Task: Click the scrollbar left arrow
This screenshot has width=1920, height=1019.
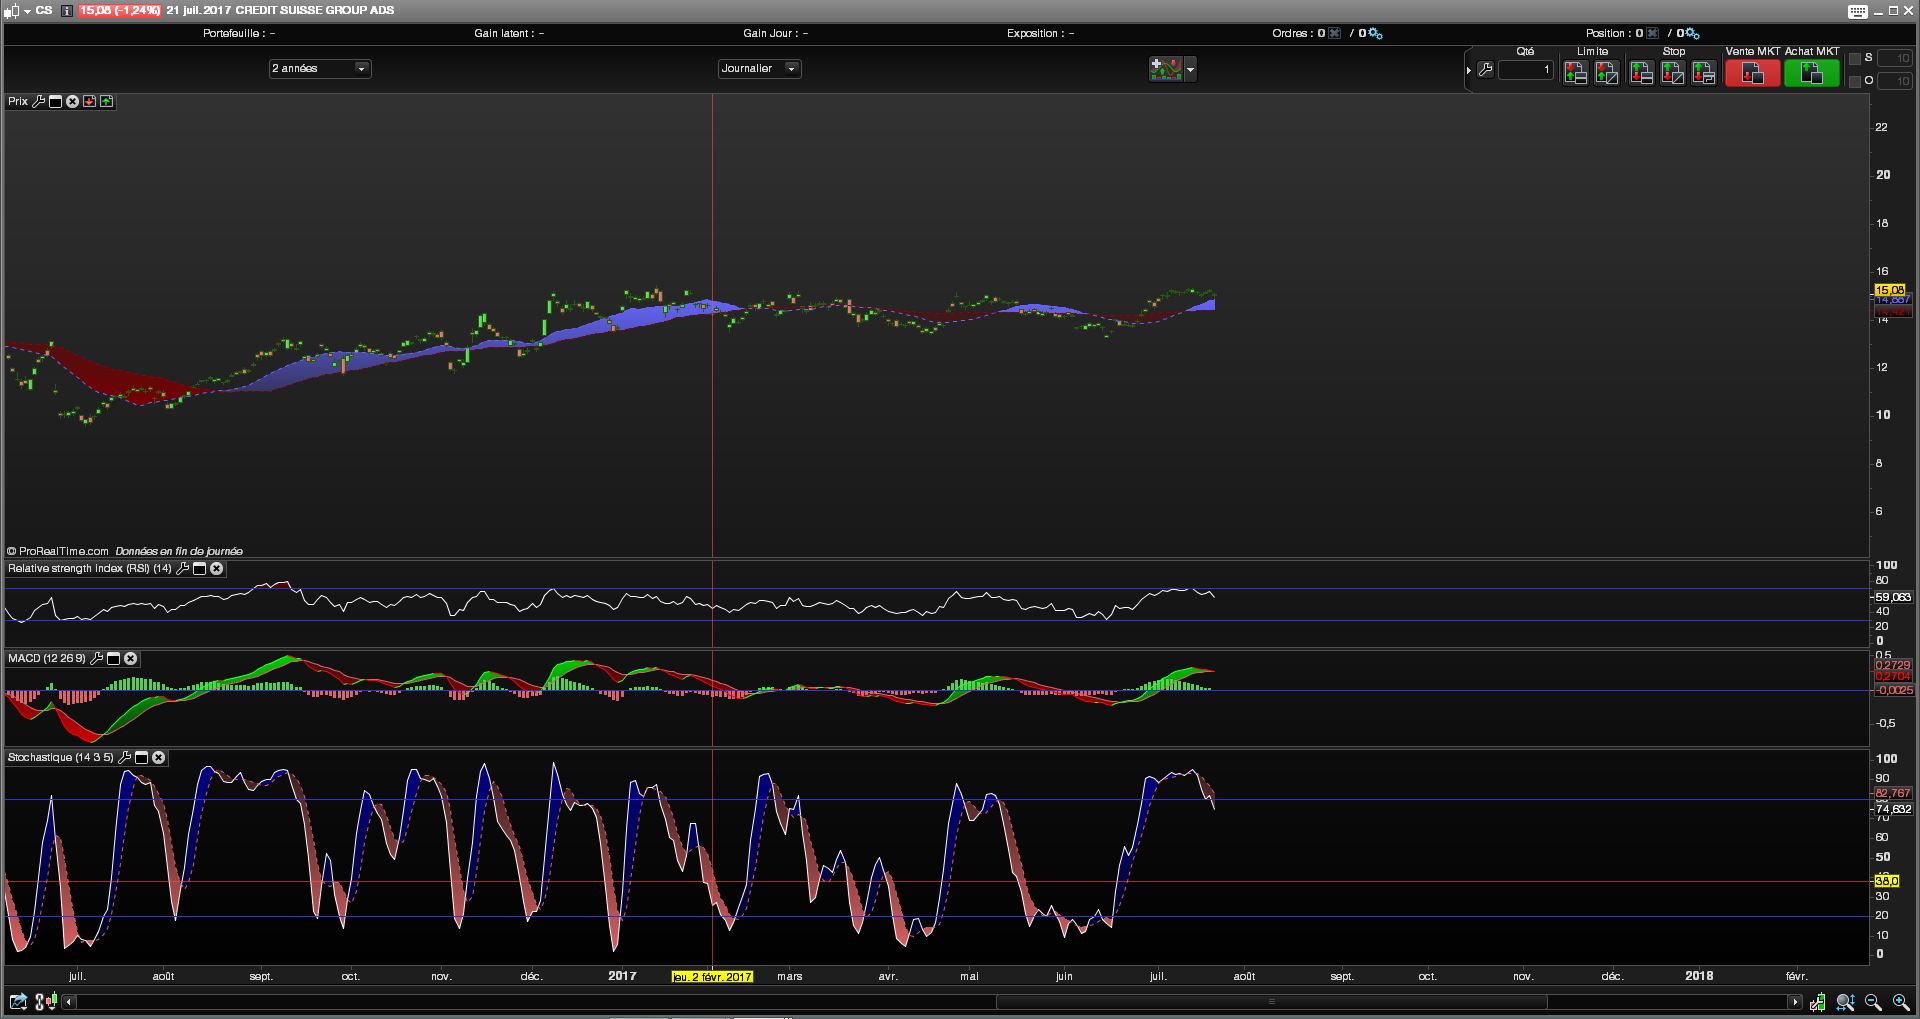Action: tap(69, 1002)
